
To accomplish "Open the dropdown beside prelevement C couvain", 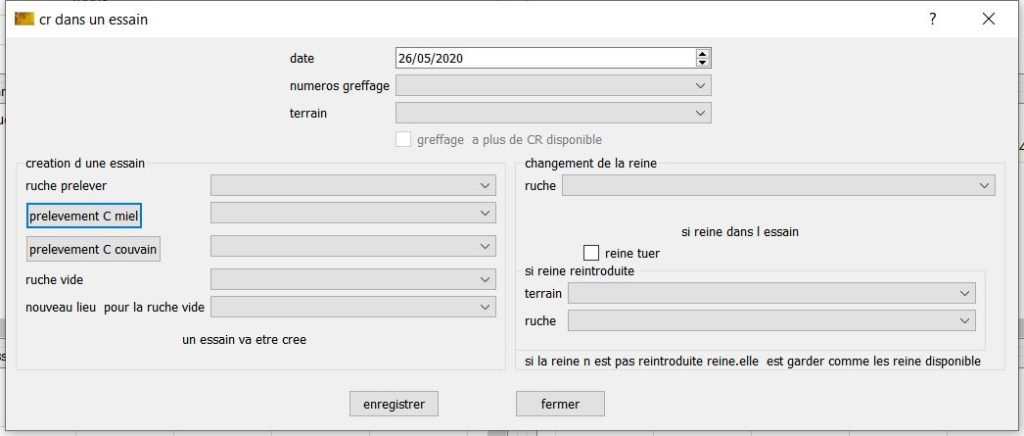I will pyautogui.click(x=353, y=246).
